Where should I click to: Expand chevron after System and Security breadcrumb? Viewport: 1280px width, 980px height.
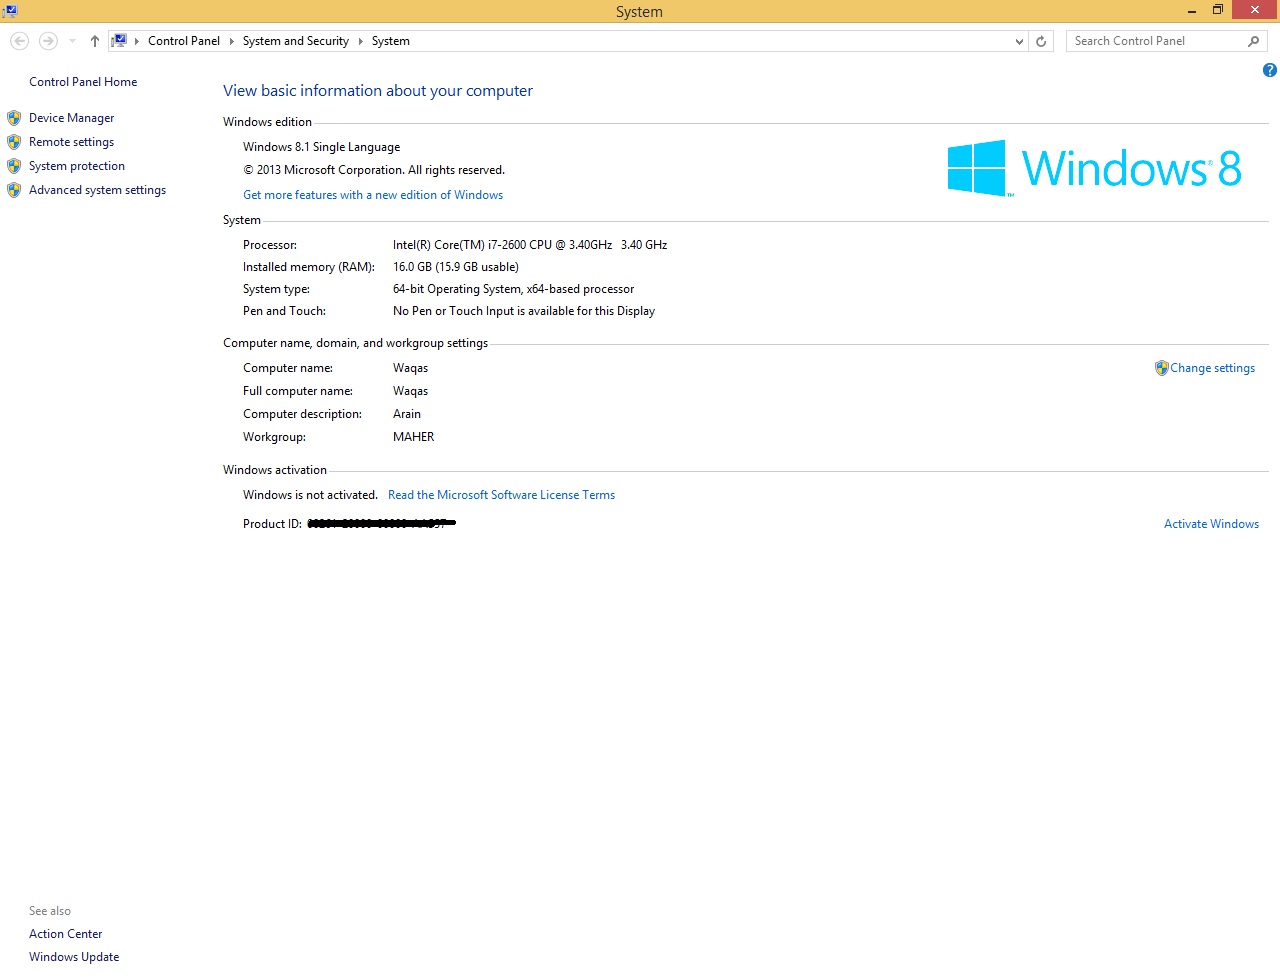[x=360, y=41]
